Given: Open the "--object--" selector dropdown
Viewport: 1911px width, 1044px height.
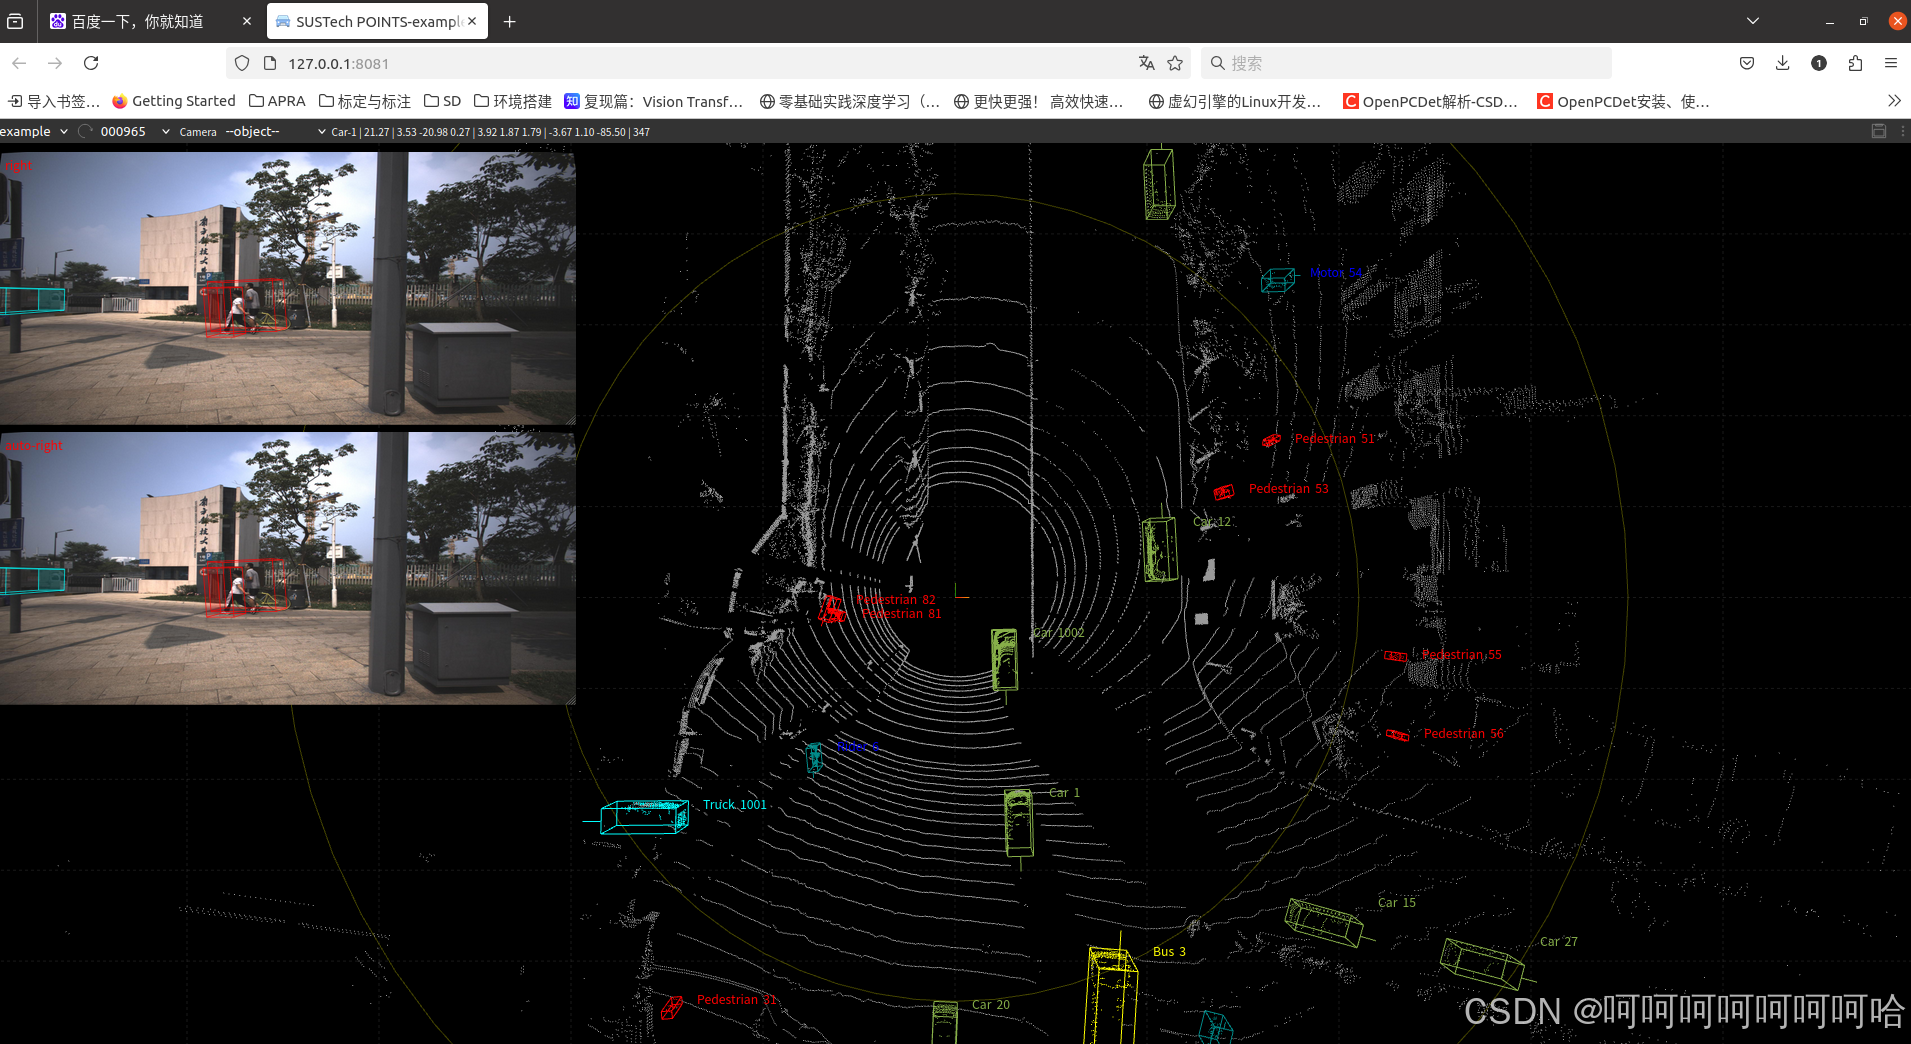Looking at the screenshot, I should tap(275, 131).
